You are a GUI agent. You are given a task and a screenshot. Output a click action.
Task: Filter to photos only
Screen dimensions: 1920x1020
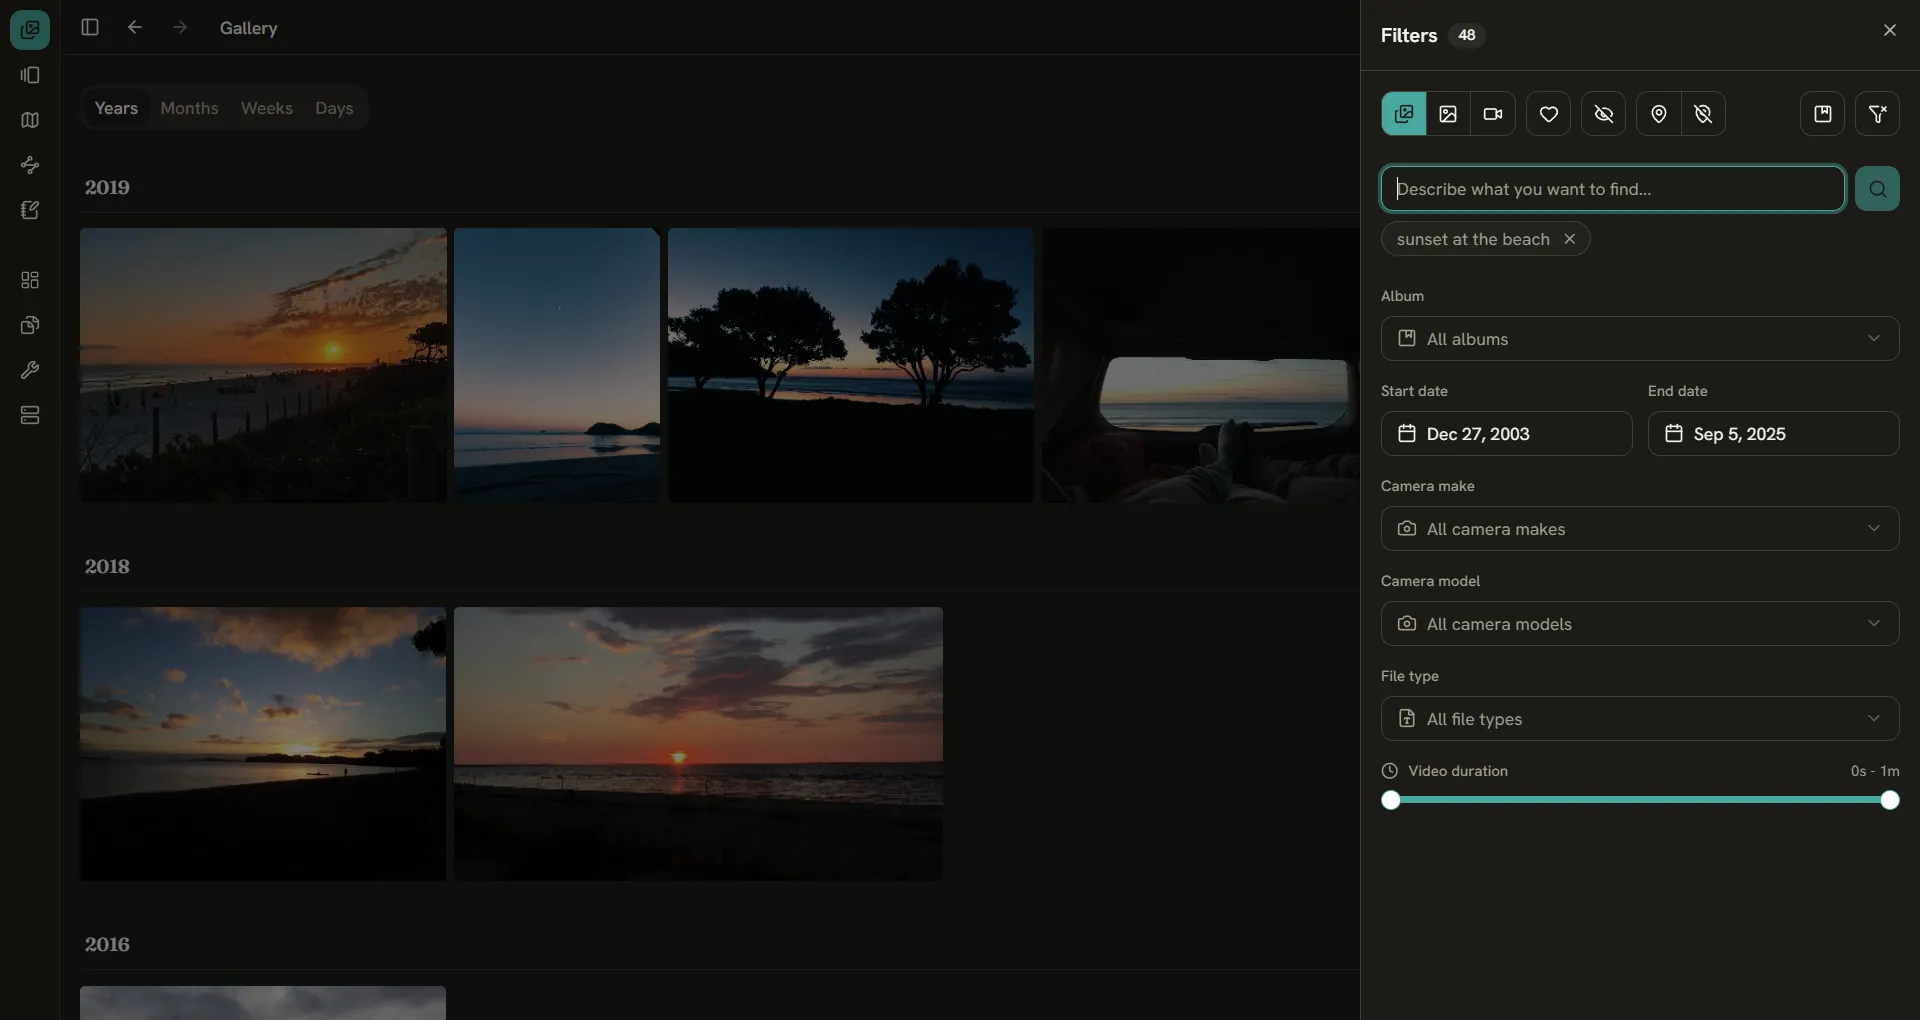pyautogui.click(x=1448, y=114)
